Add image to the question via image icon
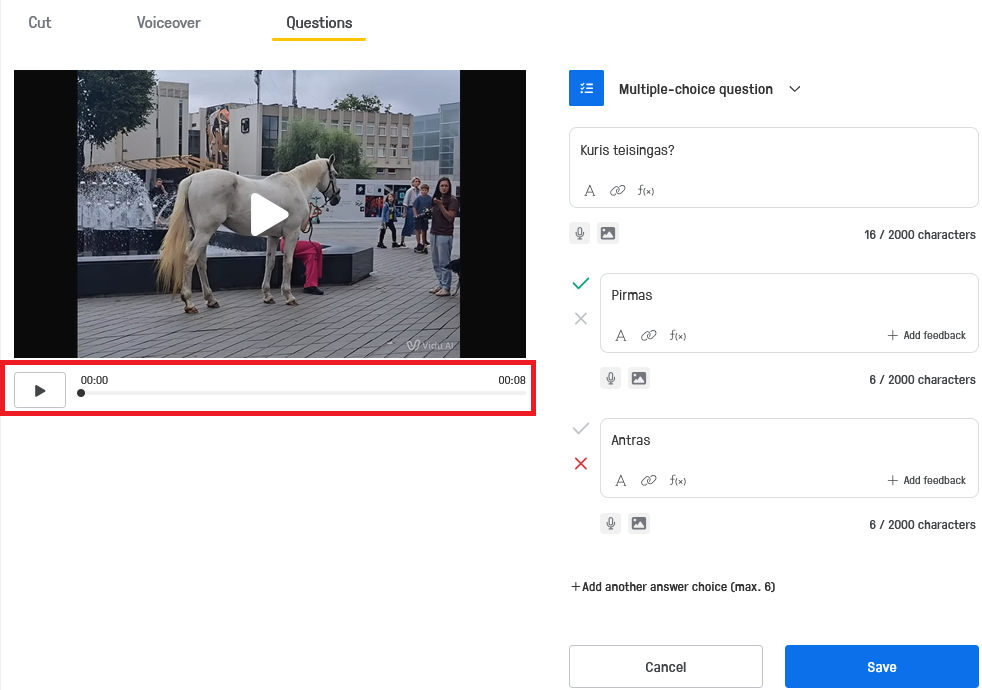Image resolution: width=982 pixels, height=690 pixels. tap(607, 234)
